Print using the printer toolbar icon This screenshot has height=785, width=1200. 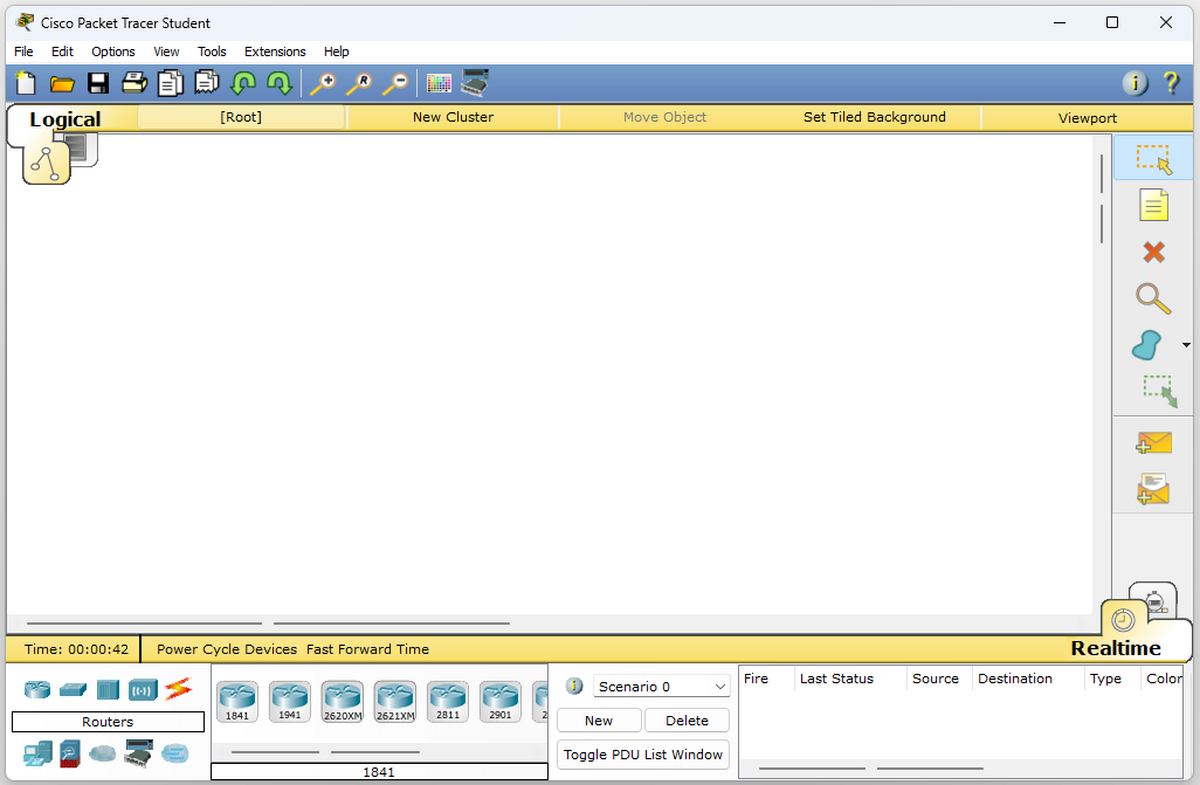[x=134, y=83]
